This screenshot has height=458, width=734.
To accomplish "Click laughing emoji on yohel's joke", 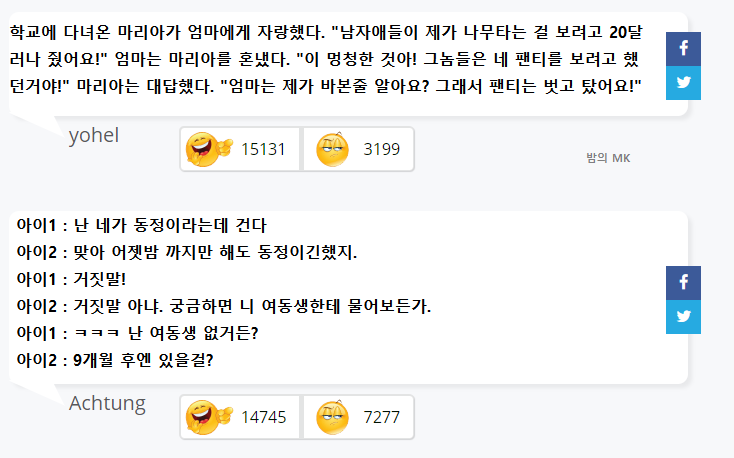I will [209, 149].
